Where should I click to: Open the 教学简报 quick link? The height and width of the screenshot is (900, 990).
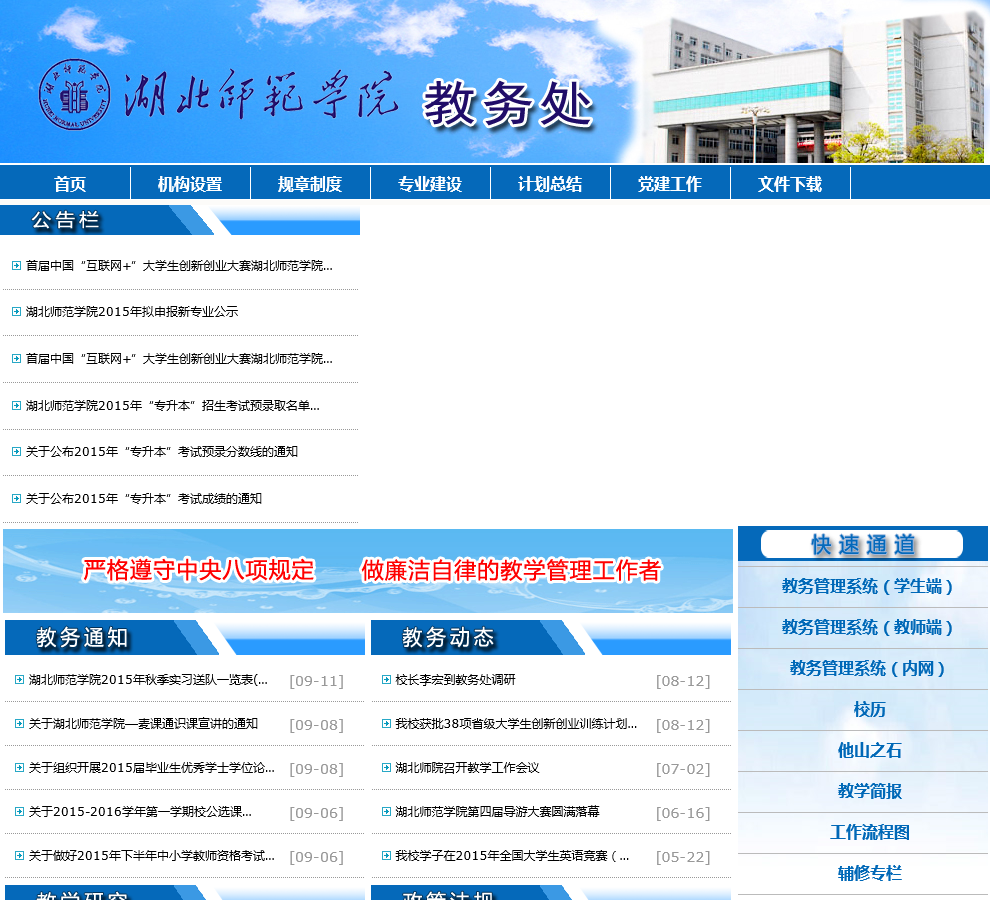869,791
